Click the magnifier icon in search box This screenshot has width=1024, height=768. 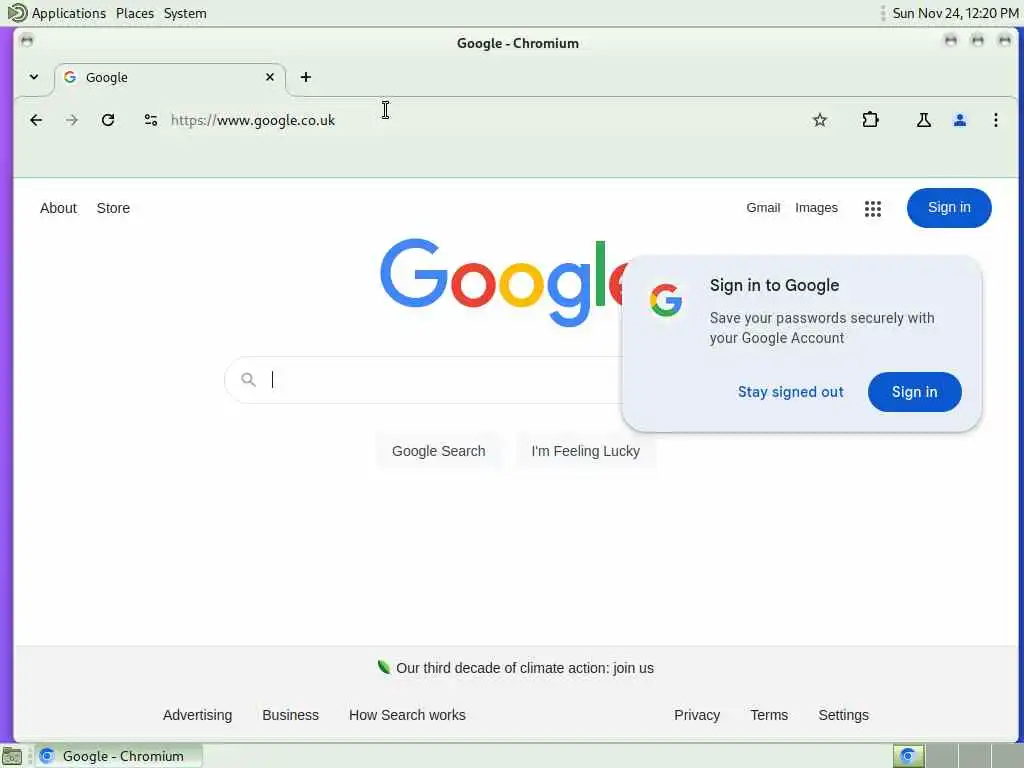[248, 379]
